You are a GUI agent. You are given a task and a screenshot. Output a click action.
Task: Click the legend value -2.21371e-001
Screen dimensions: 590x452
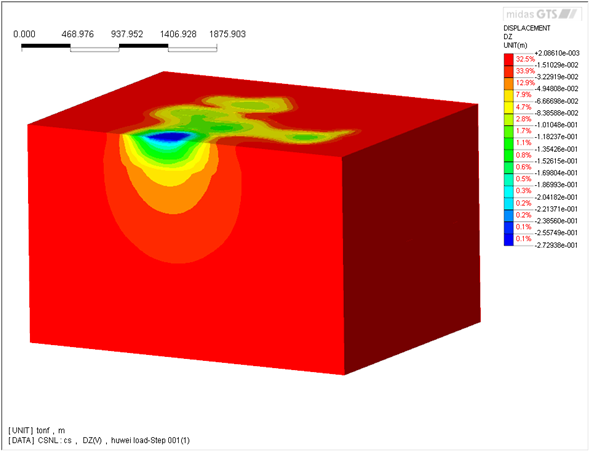click(557, 209)
